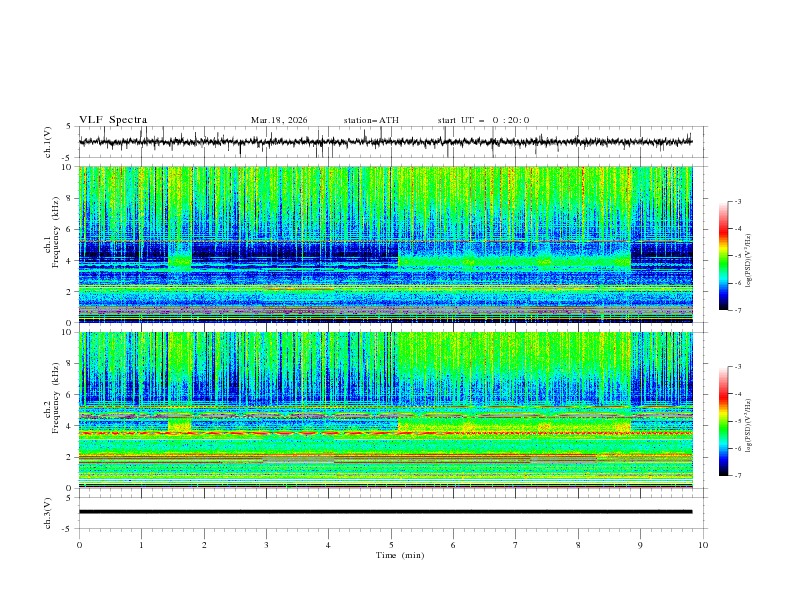Click the ch.2 'Frequency (kHz)' axis label
The width and height of the screenshot is (792, 612).
(x=55, y=398)
